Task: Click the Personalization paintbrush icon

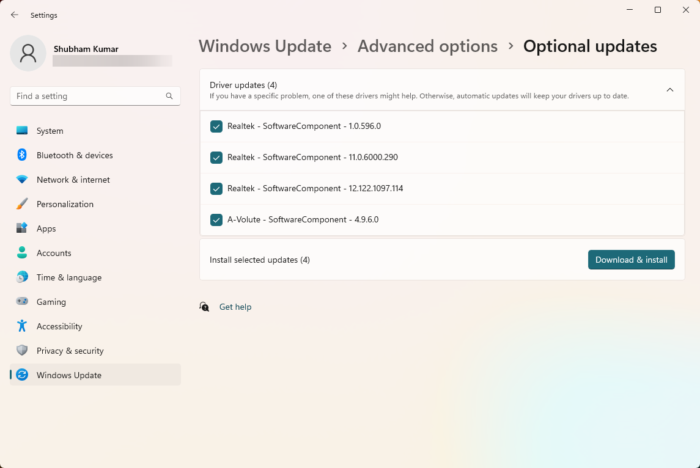Action: click(22, 204)
